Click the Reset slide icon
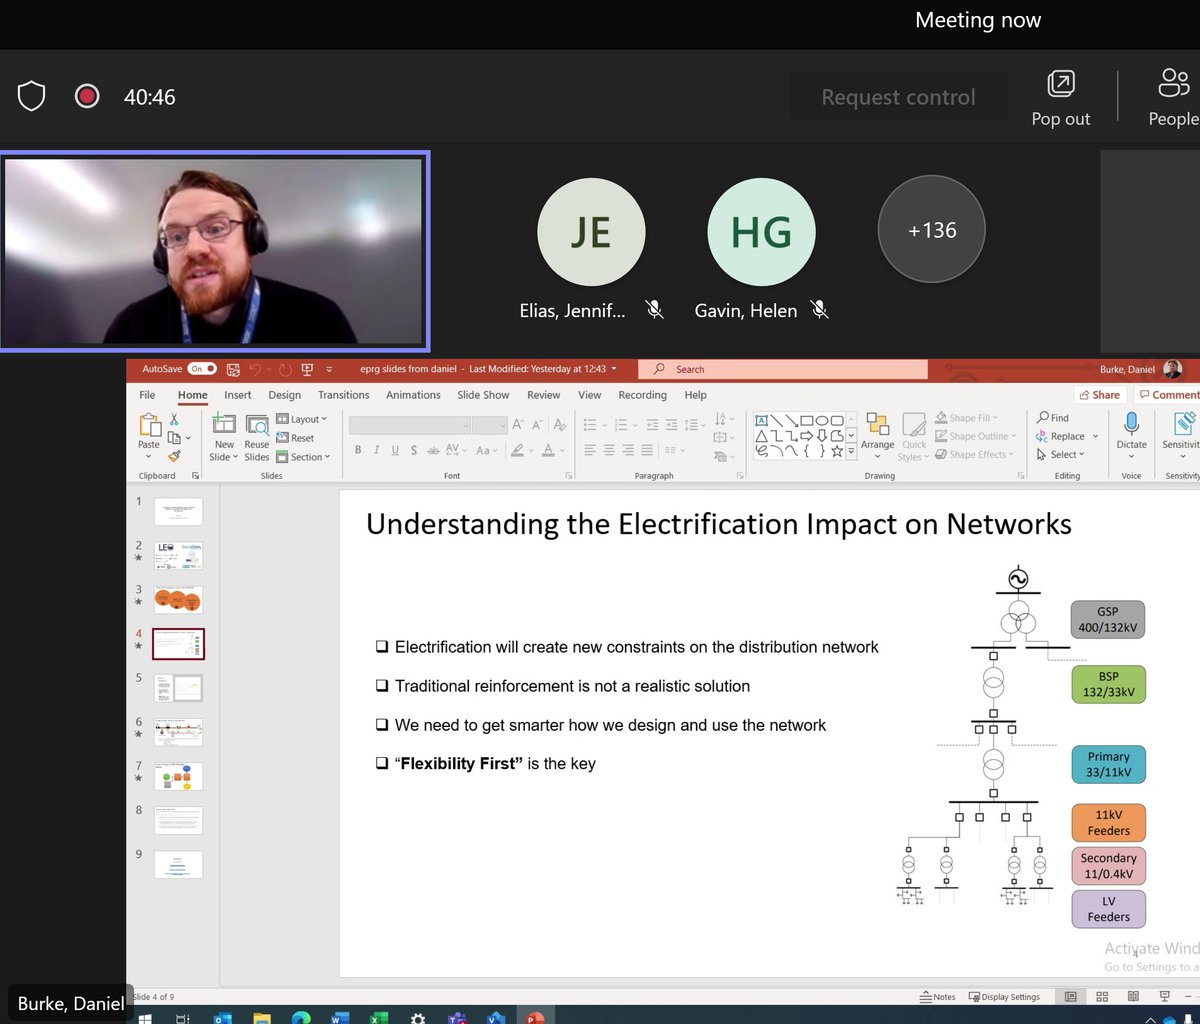 point(296,438)
